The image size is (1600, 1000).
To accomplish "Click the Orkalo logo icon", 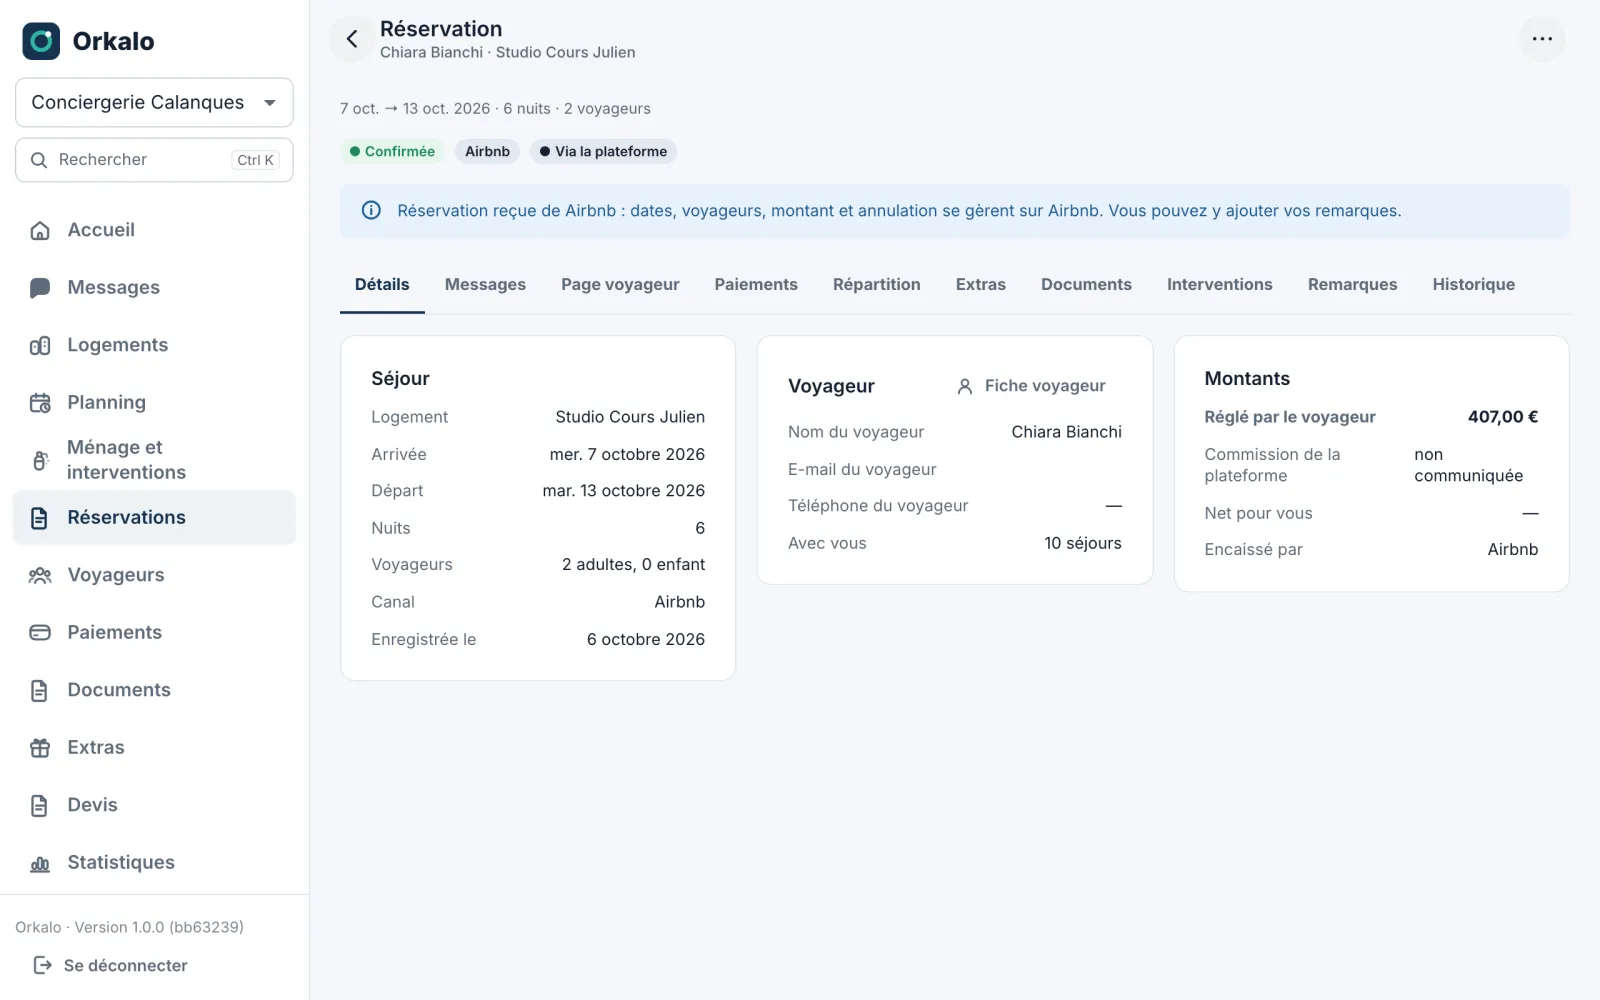I will [x=41, y=41].
